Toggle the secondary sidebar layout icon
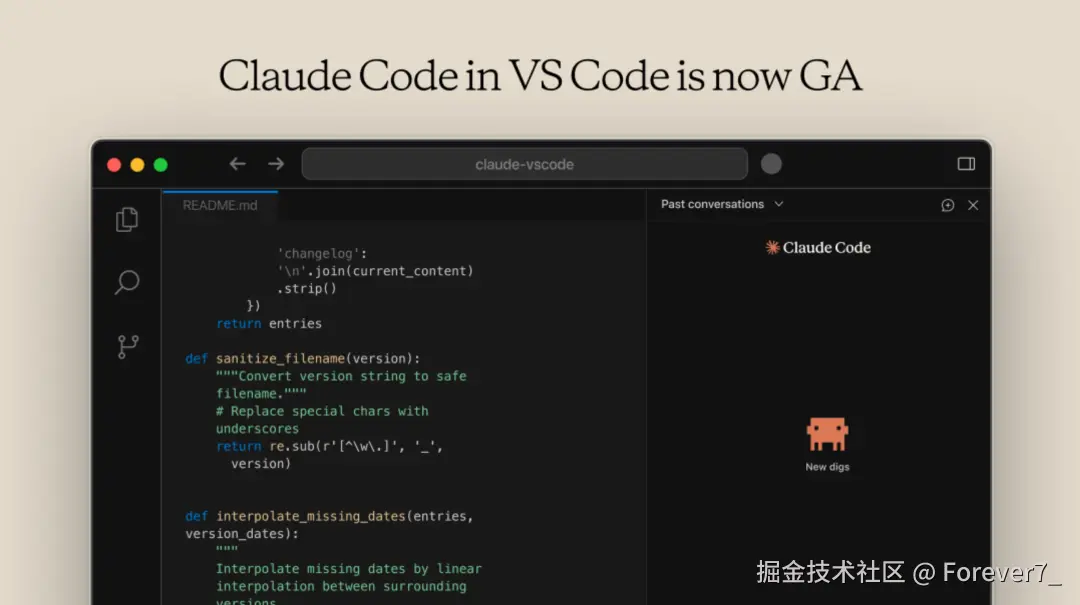The height and width of the screenshot is (605, 1080). pos(966,164)
